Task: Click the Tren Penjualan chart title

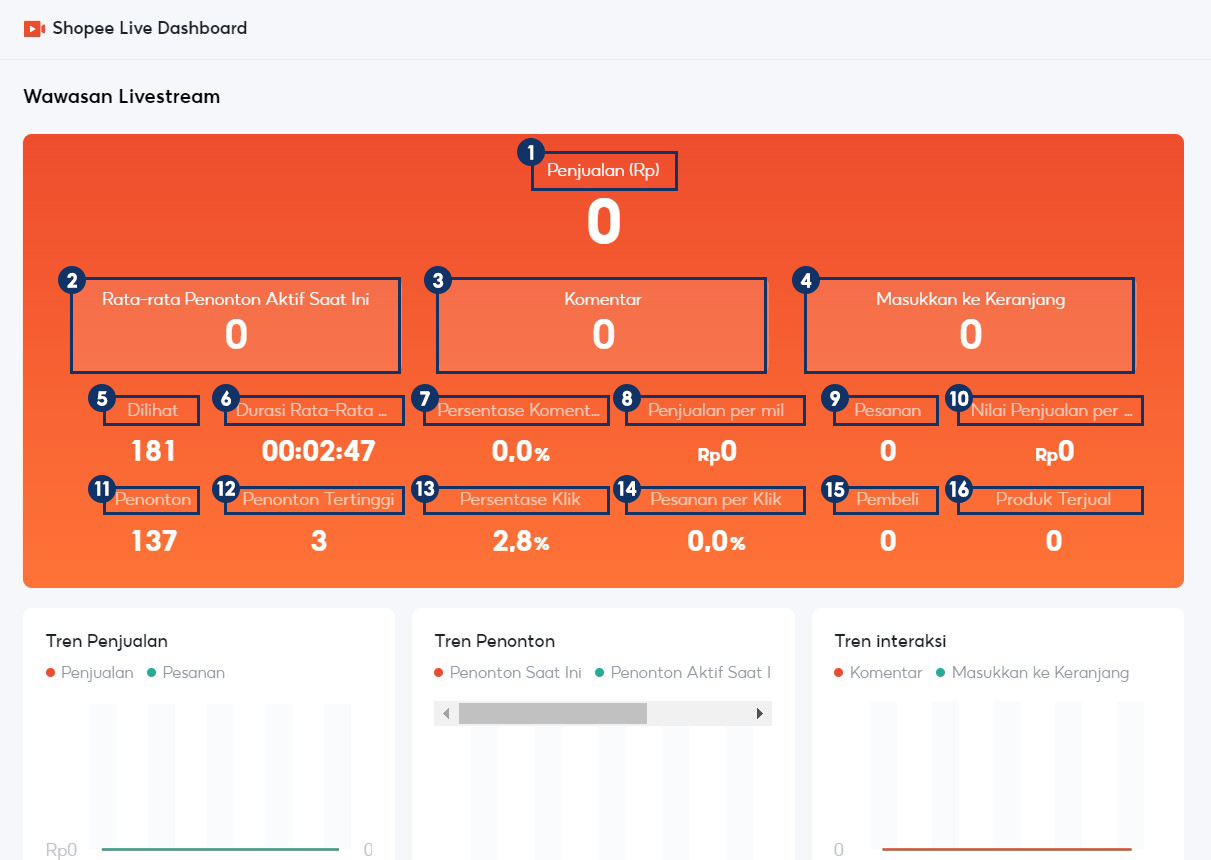Action: click(x=107, y=641)
